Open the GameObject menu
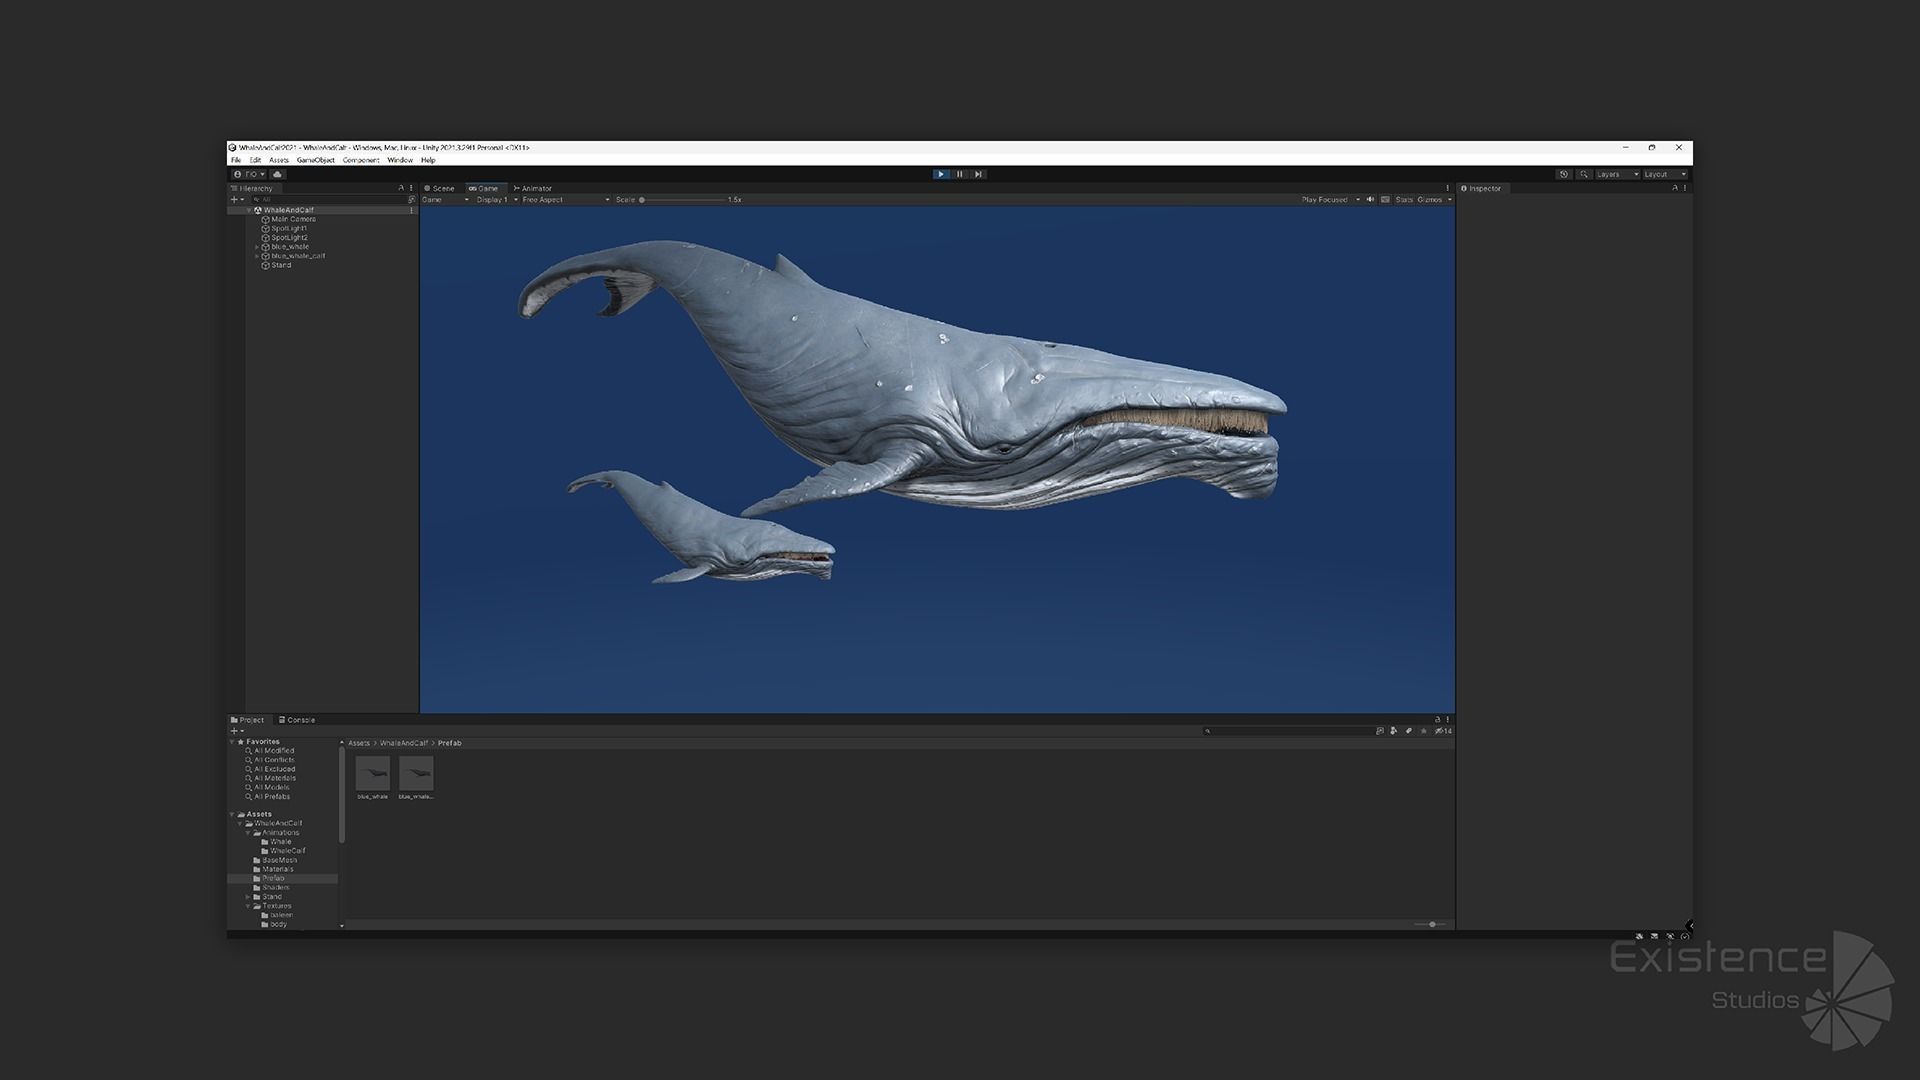The height and width of the screenshot is (1080, 1920). pyautogui.click(x=316, y=160)
